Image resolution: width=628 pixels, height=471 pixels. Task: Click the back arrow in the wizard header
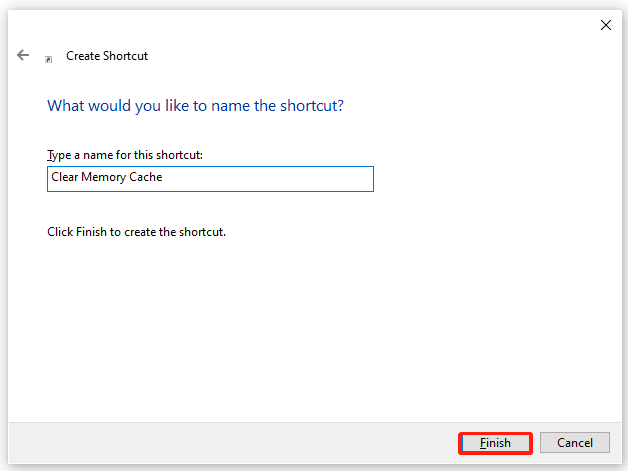point(23,56)
